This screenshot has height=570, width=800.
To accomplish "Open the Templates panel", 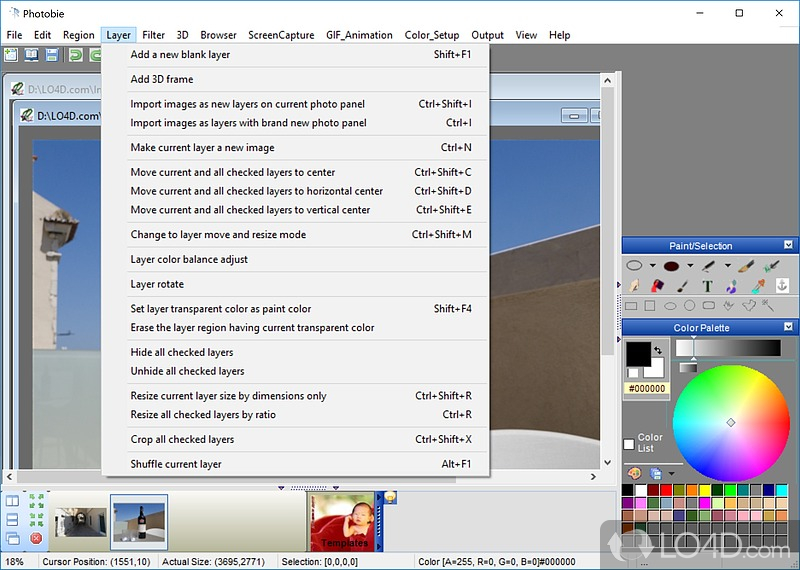I will coord(344,522).
